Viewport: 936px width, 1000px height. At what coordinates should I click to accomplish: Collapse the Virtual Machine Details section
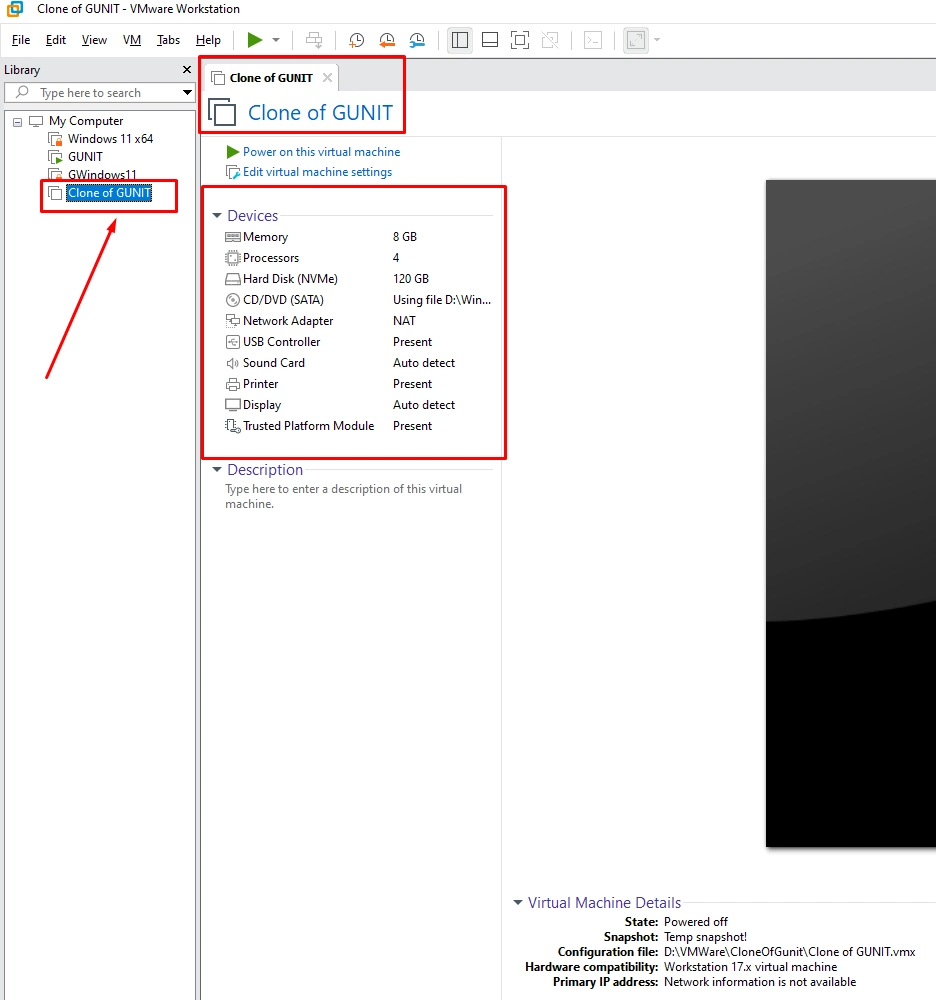(518, 902)
